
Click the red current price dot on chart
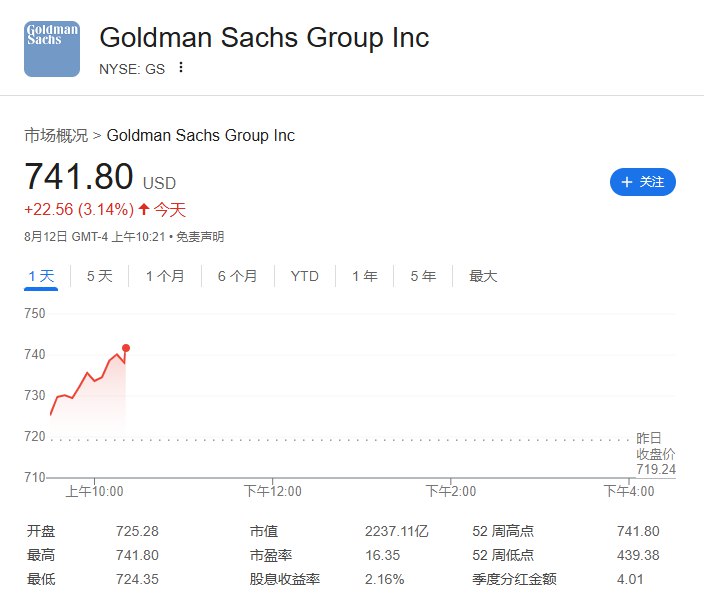coord(126,348)
